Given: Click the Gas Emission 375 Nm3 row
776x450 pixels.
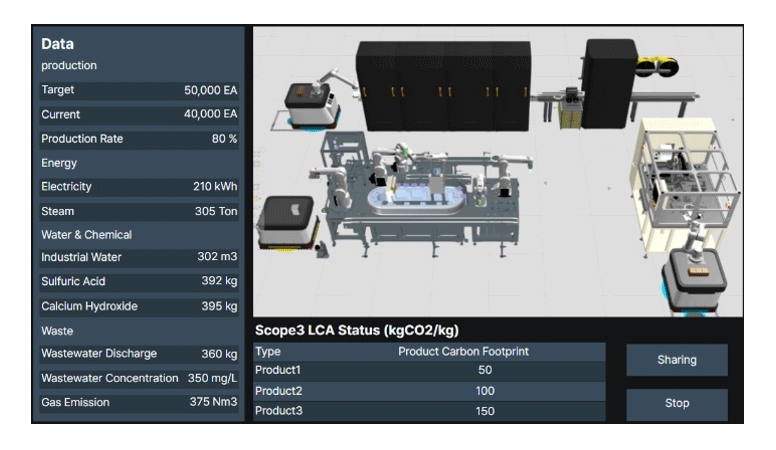Looking at the screenshot, I should click(139, 402).
